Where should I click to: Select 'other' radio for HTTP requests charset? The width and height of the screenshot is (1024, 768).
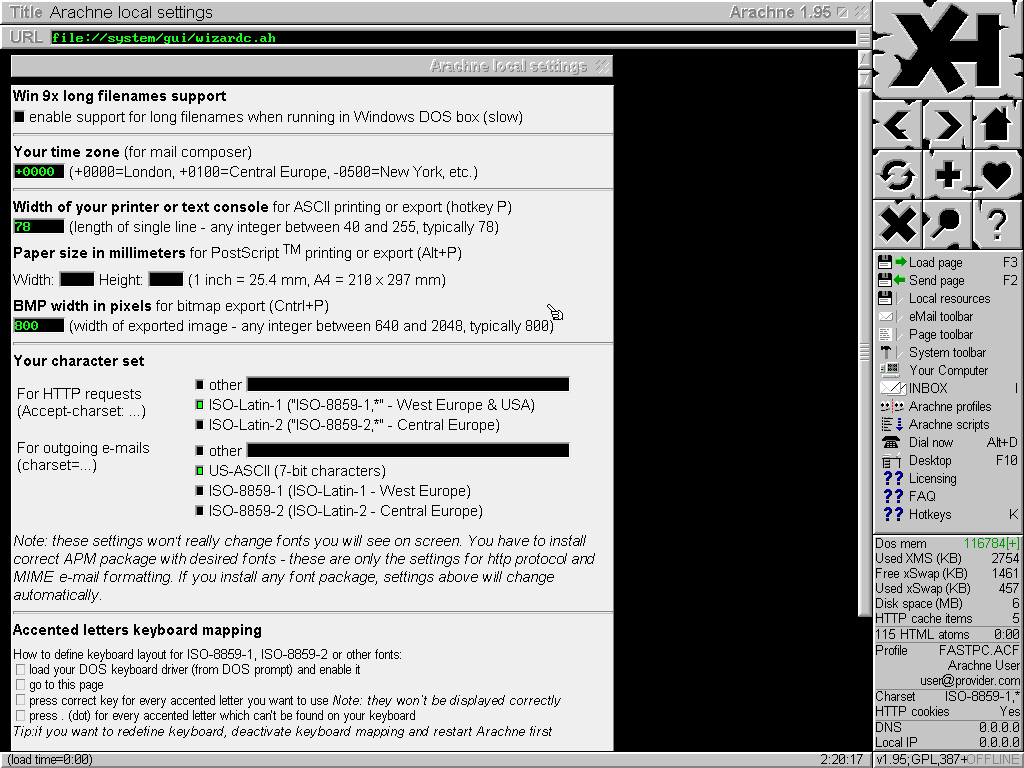tap(200, 385)
